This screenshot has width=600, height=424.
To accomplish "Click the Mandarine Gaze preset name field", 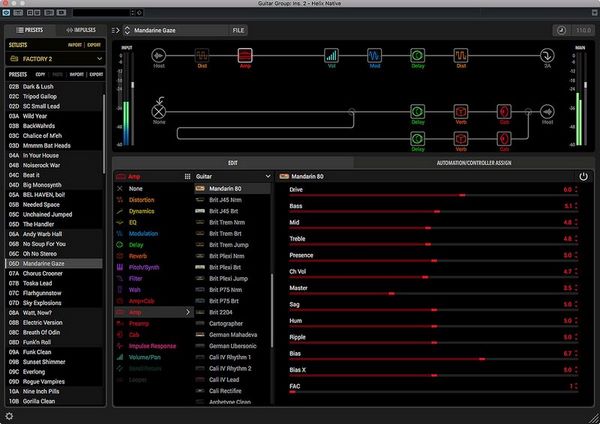I will [180, 30].
